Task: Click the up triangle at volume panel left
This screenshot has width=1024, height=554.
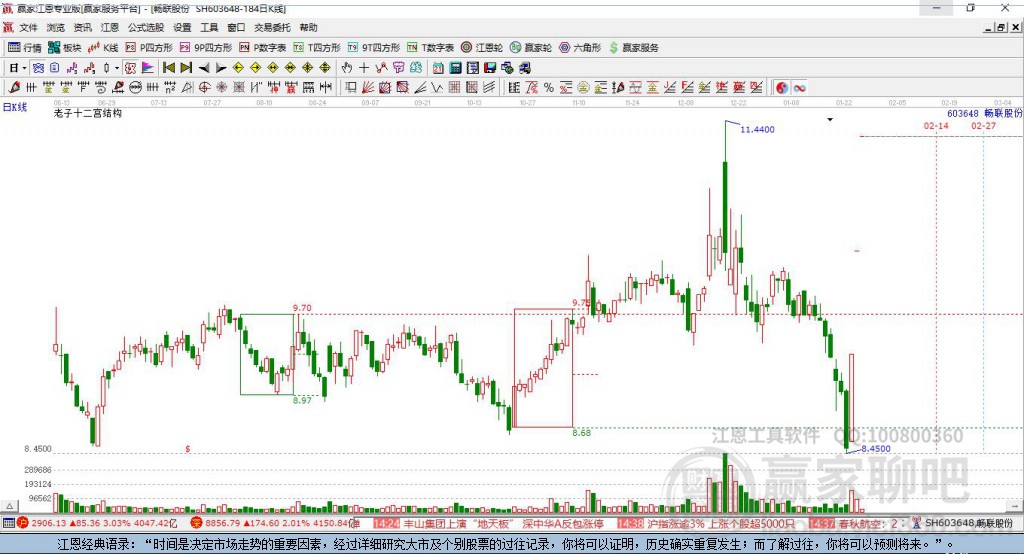Action: (x=9, y=506)
